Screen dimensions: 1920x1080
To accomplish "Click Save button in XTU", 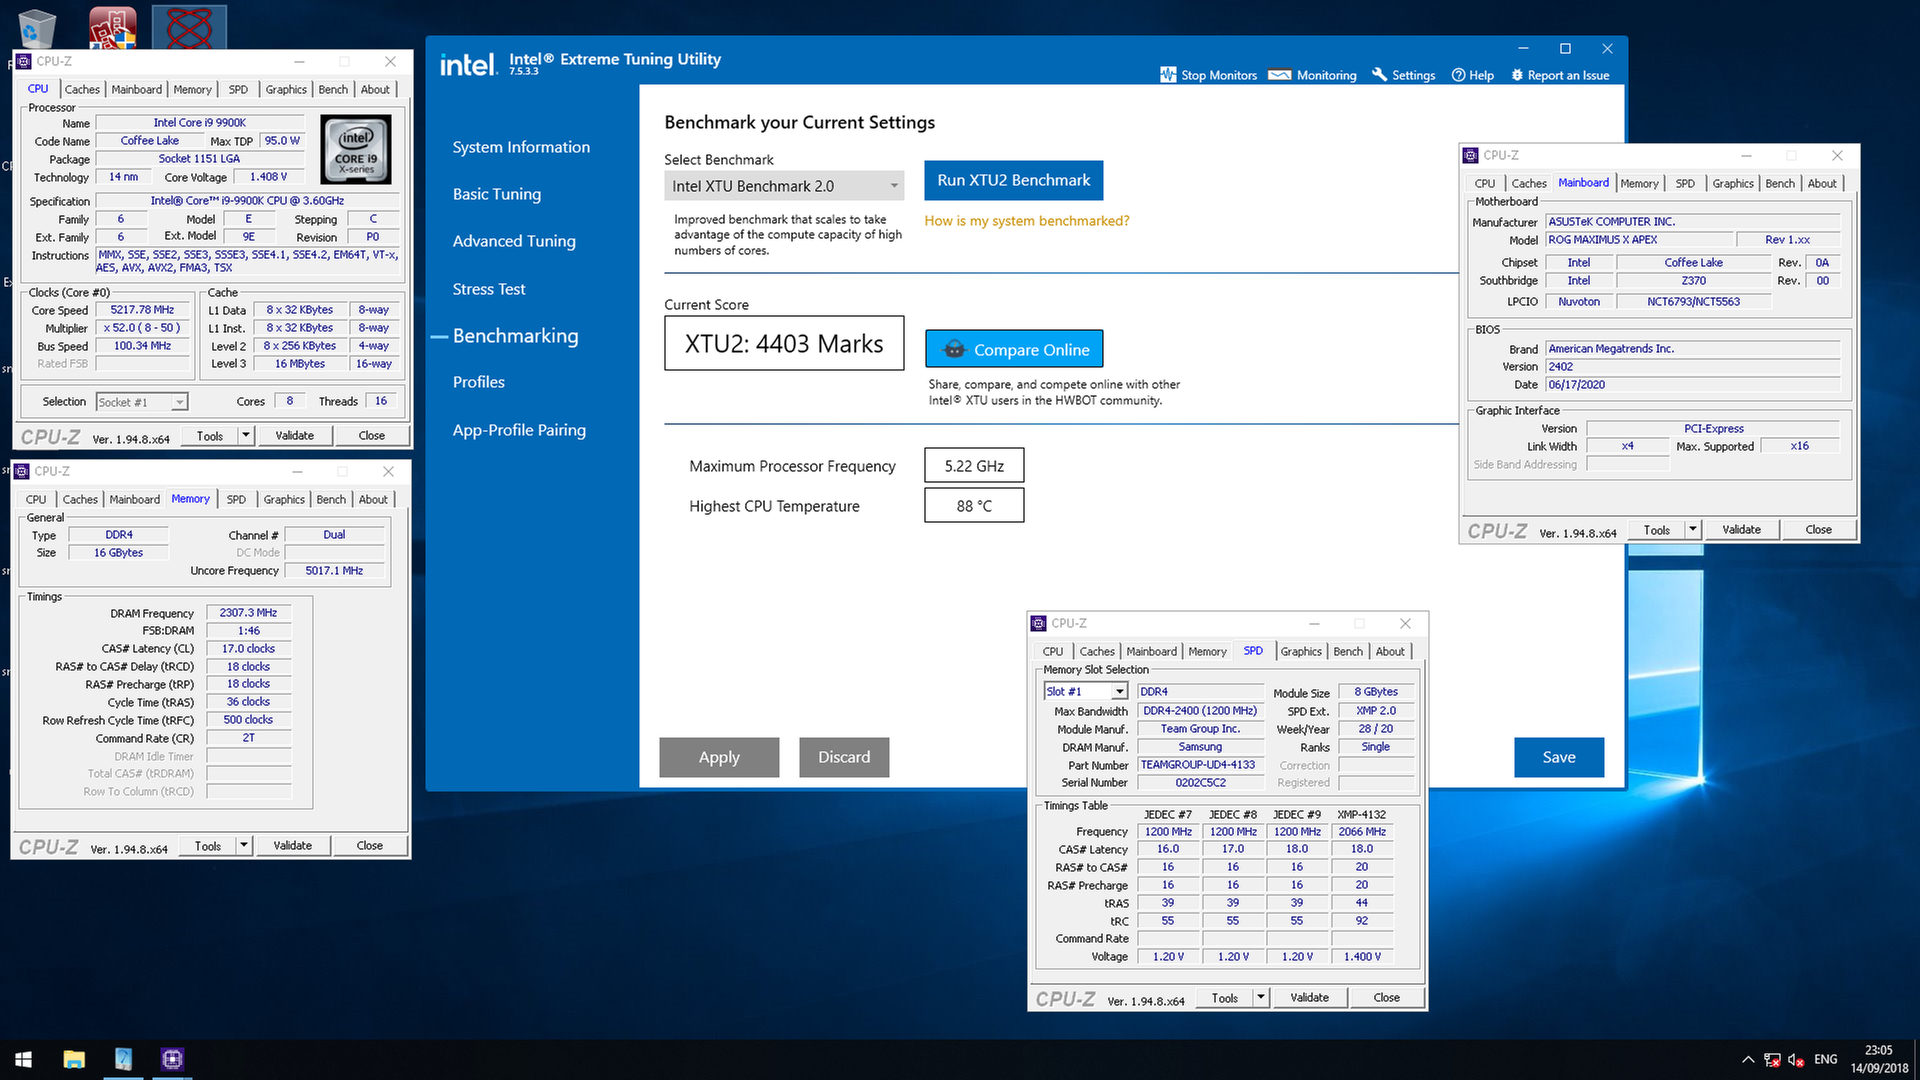I will click(1559, 757).
